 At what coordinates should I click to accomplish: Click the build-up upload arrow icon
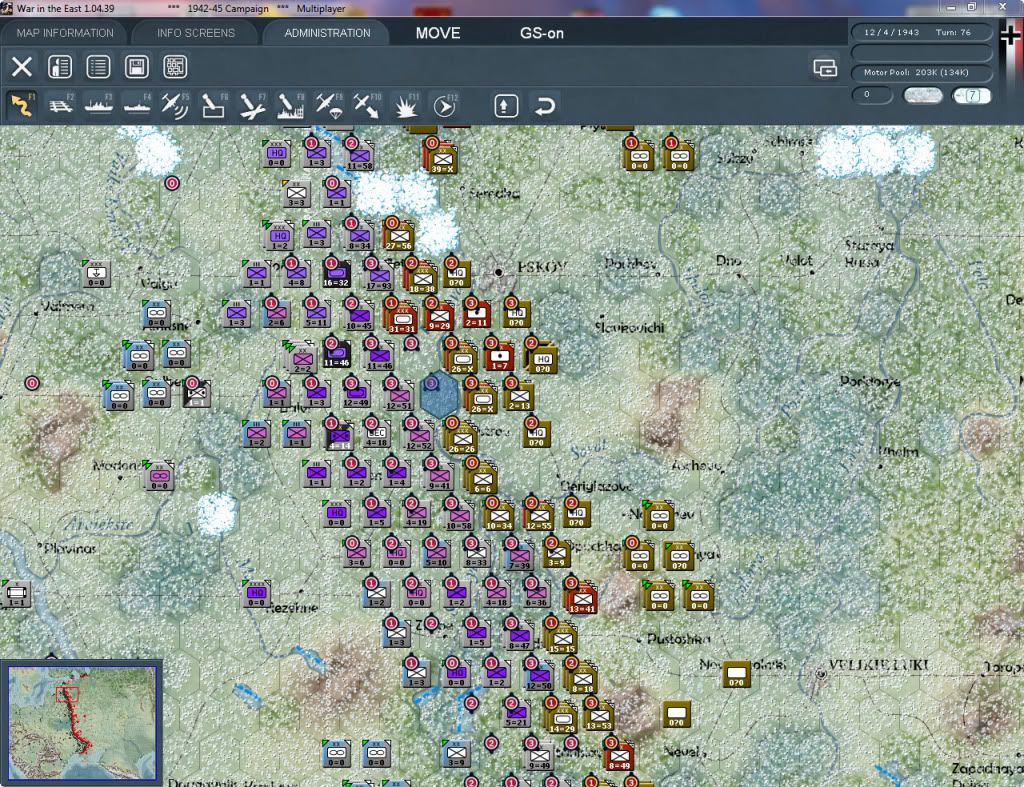[506, 106]
